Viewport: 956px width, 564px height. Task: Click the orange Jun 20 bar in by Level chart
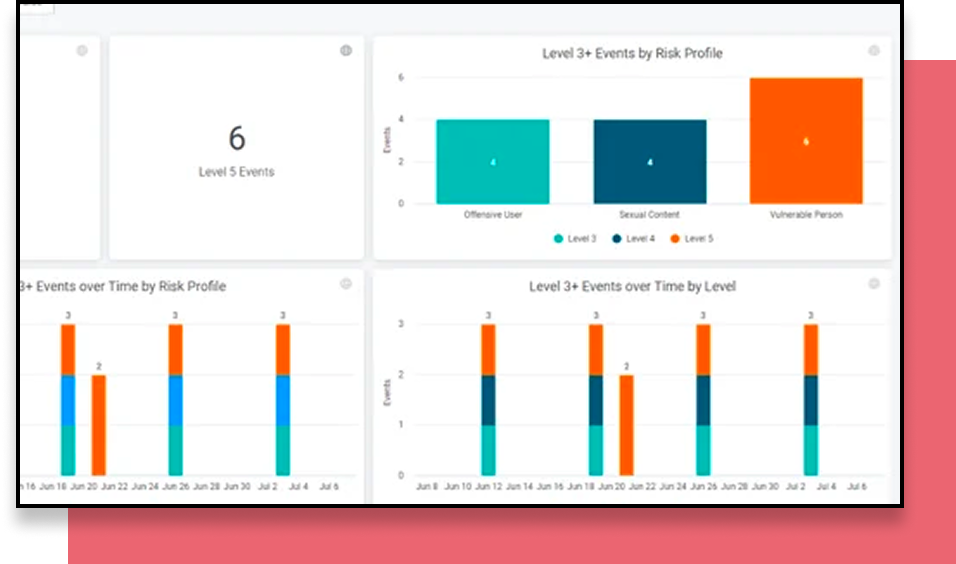pos(626,425)
